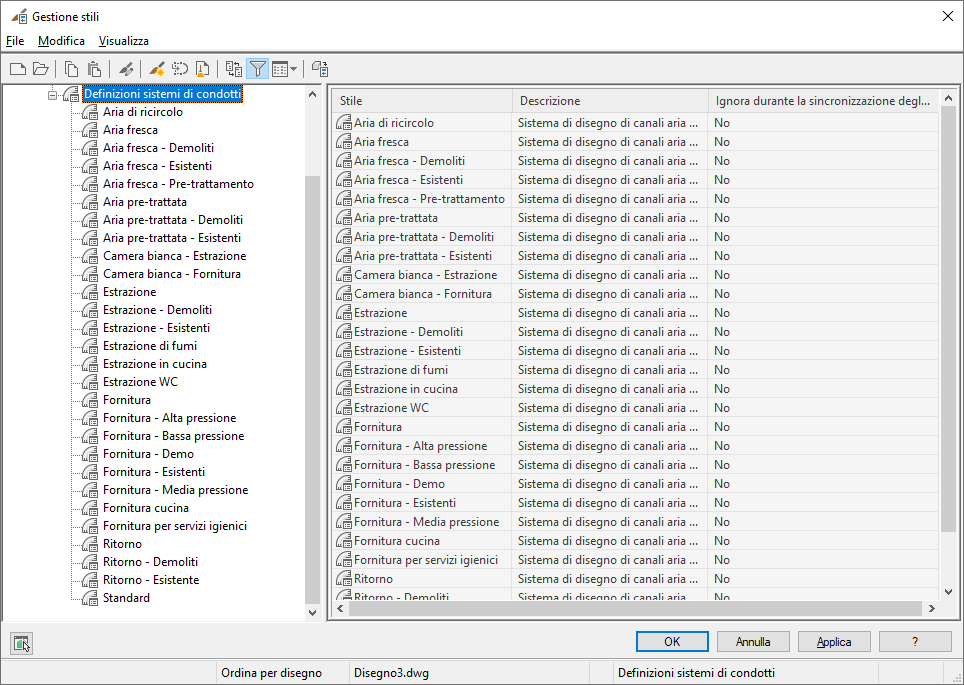Click the Edit Style brush icon
This screenshot has height=685, width=964.
[x=126, y=69]
